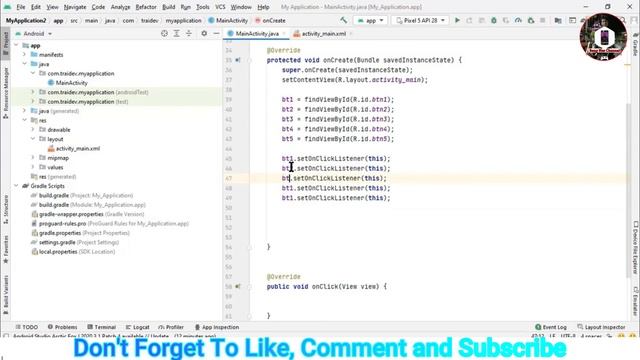
Task: Click the Apply Code Changes icon
Action: click(481, 20)
